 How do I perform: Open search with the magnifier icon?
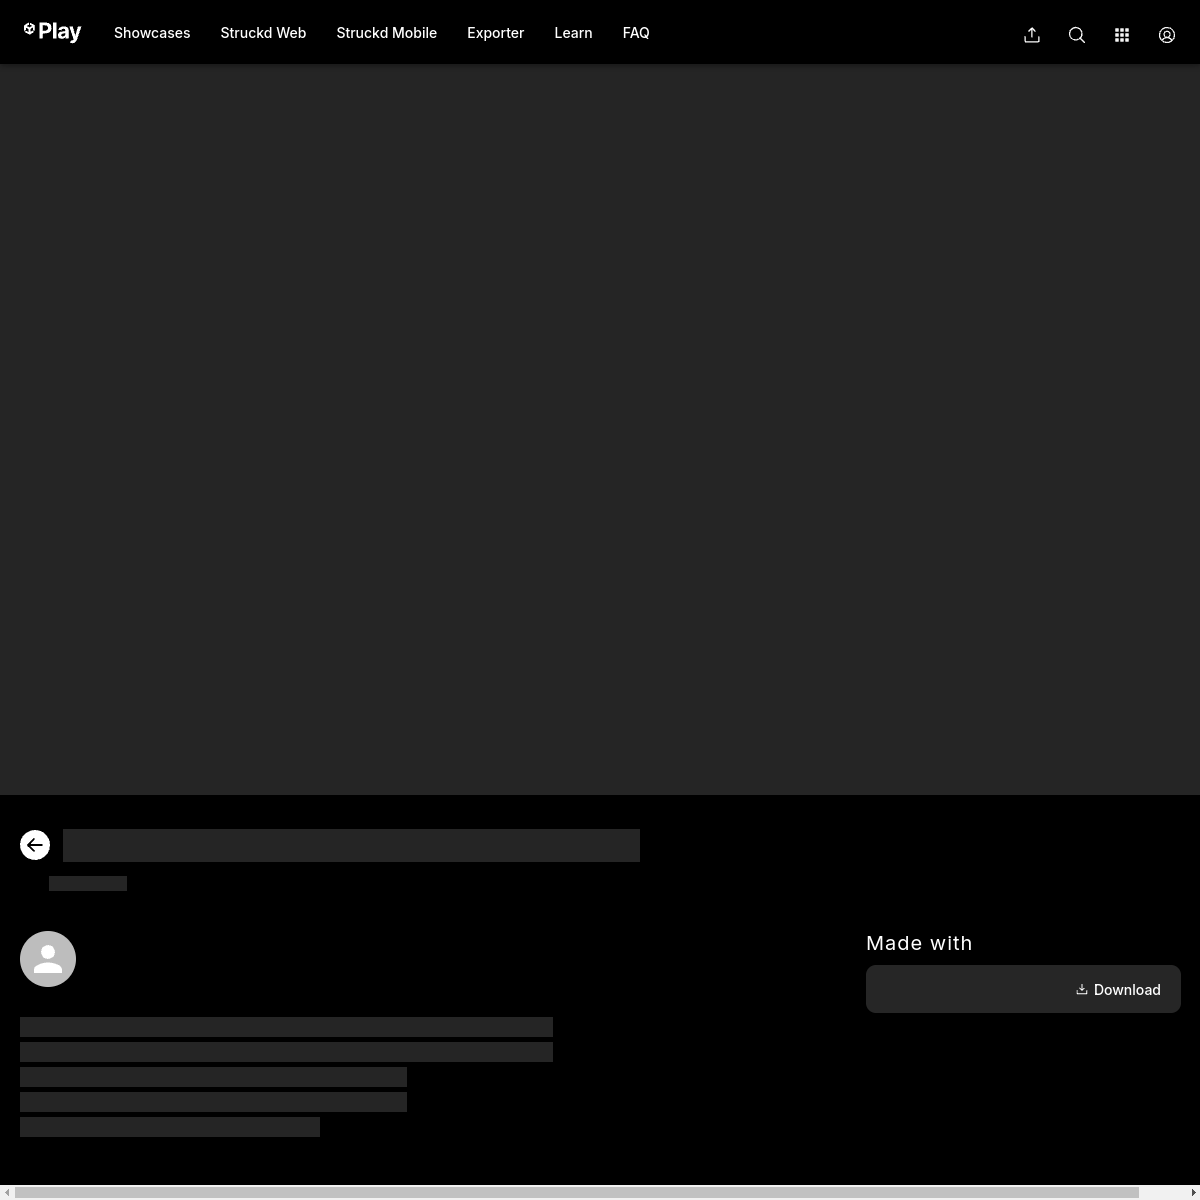pos(1077,35)
